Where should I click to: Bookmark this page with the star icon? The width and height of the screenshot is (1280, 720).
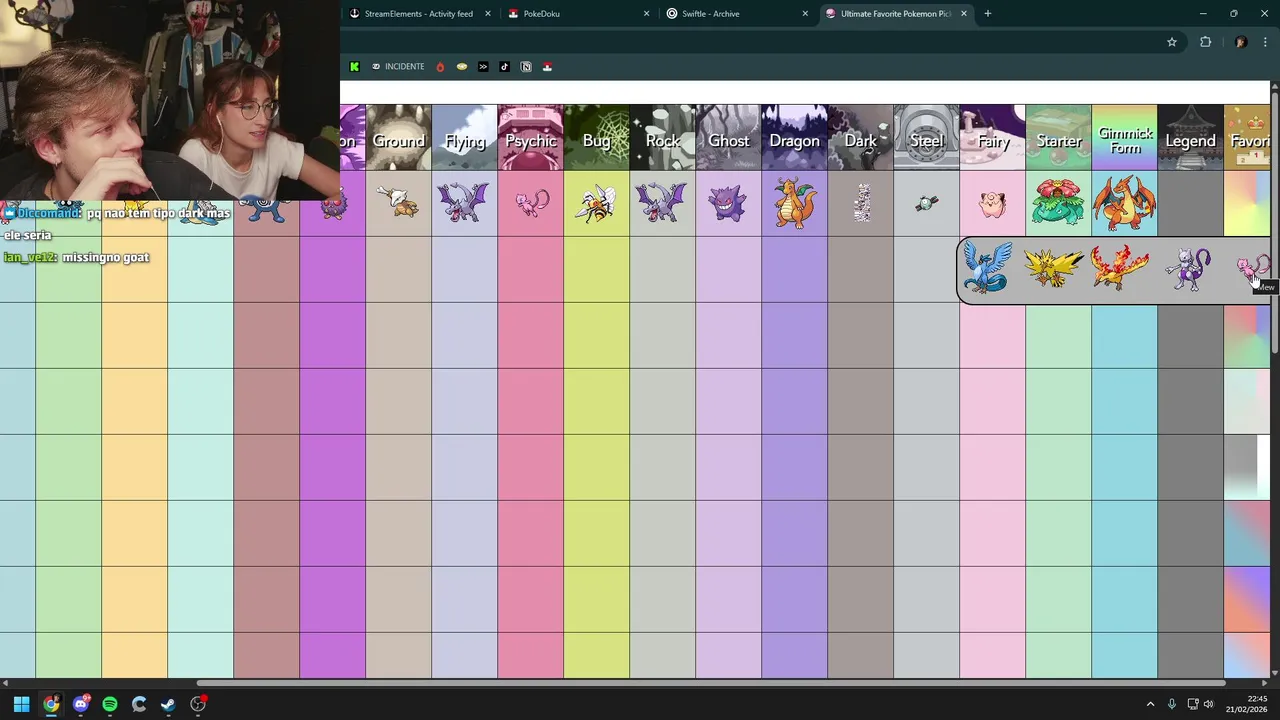(1172, 42)
